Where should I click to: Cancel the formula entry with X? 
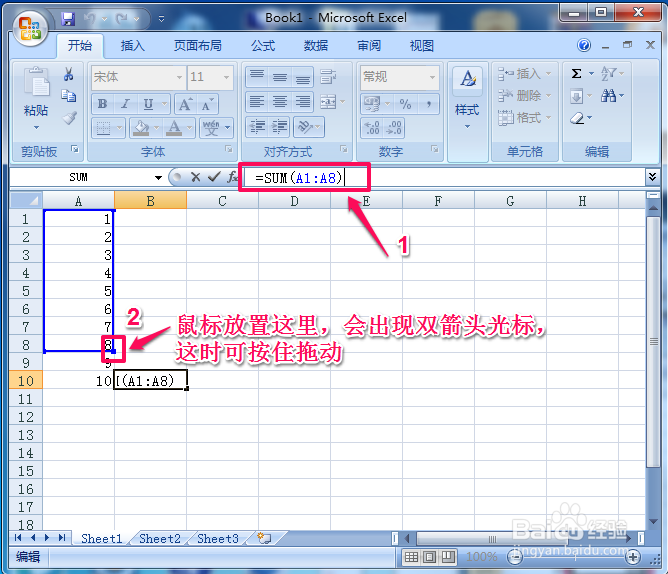[196, 177]
